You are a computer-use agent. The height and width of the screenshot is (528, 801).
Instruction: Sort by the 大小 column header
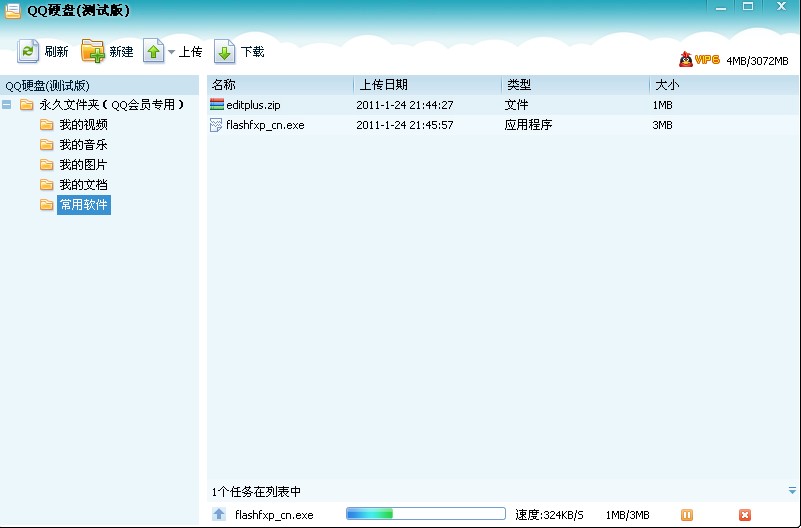point(724,85)
